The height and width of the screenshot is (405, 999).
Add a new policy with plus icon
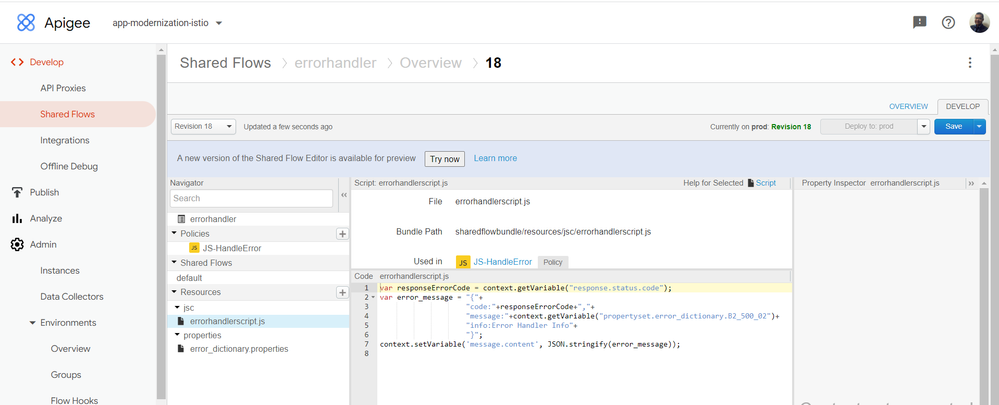click(342, 234)
